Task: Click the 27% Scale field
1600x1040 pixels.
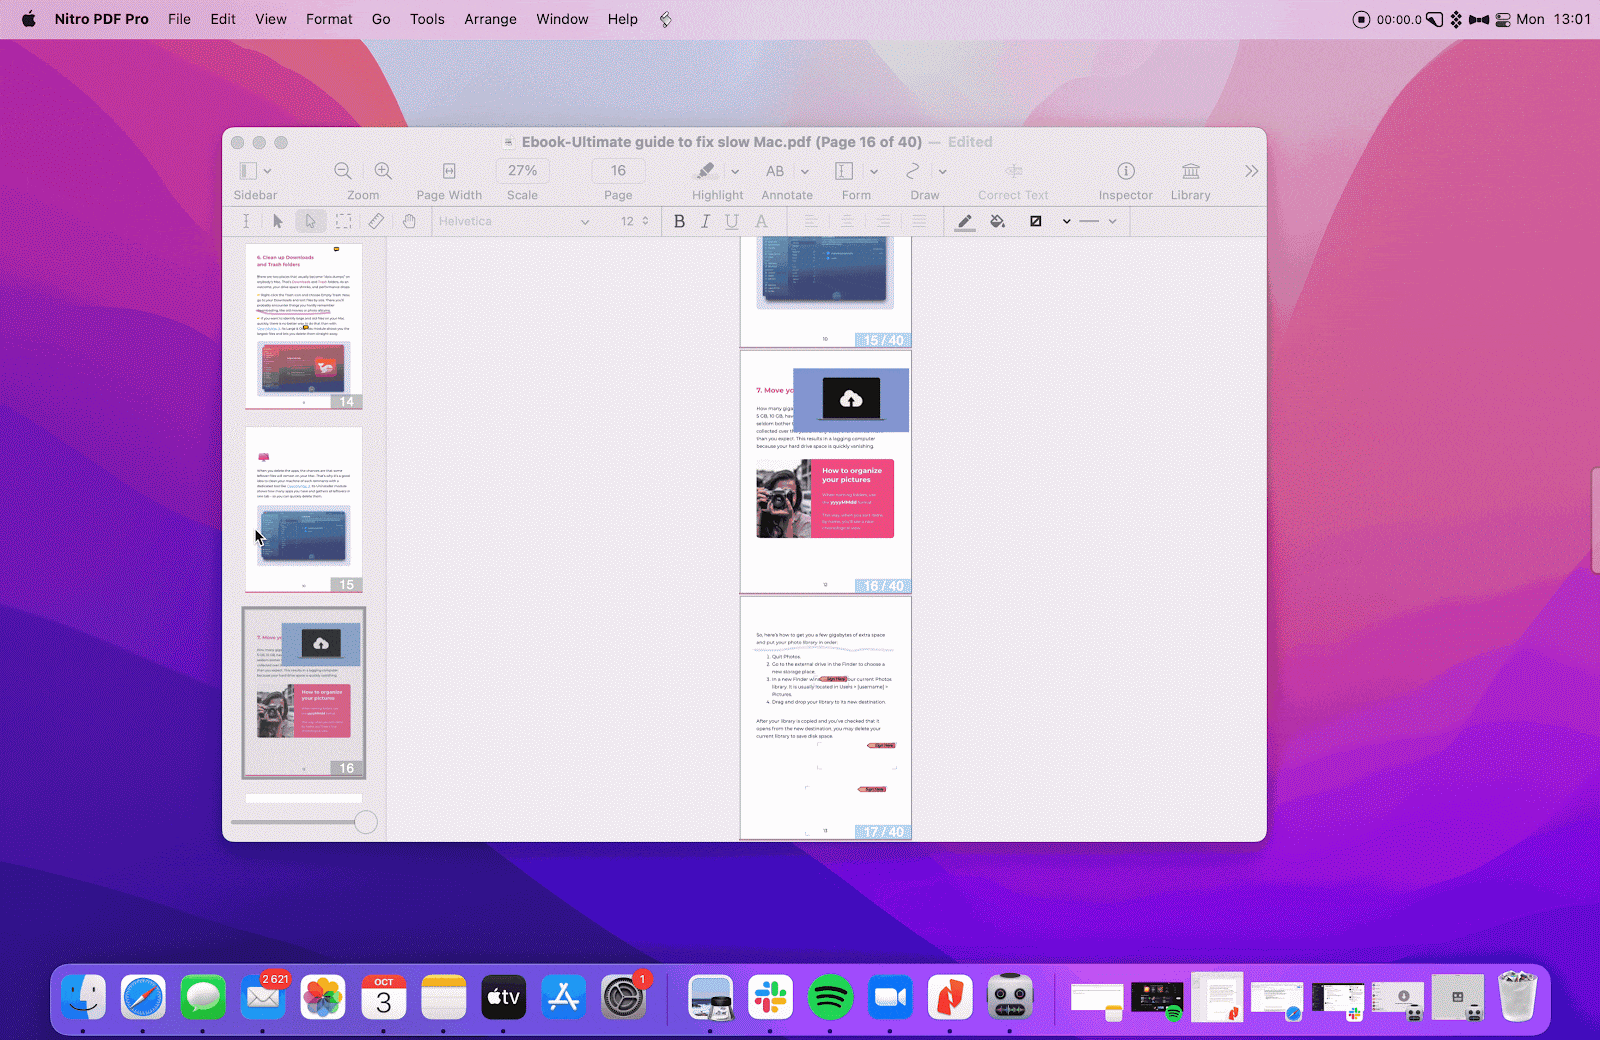Action: [522, 171]
